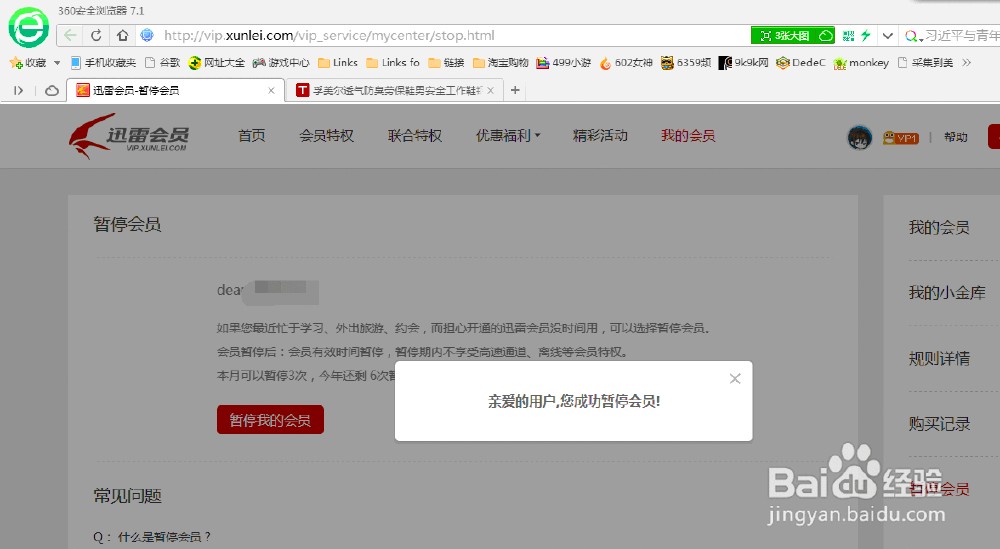Open 购买记录 in sidebar
This screenshot has width=1000, height=549.
pos(939,424)
